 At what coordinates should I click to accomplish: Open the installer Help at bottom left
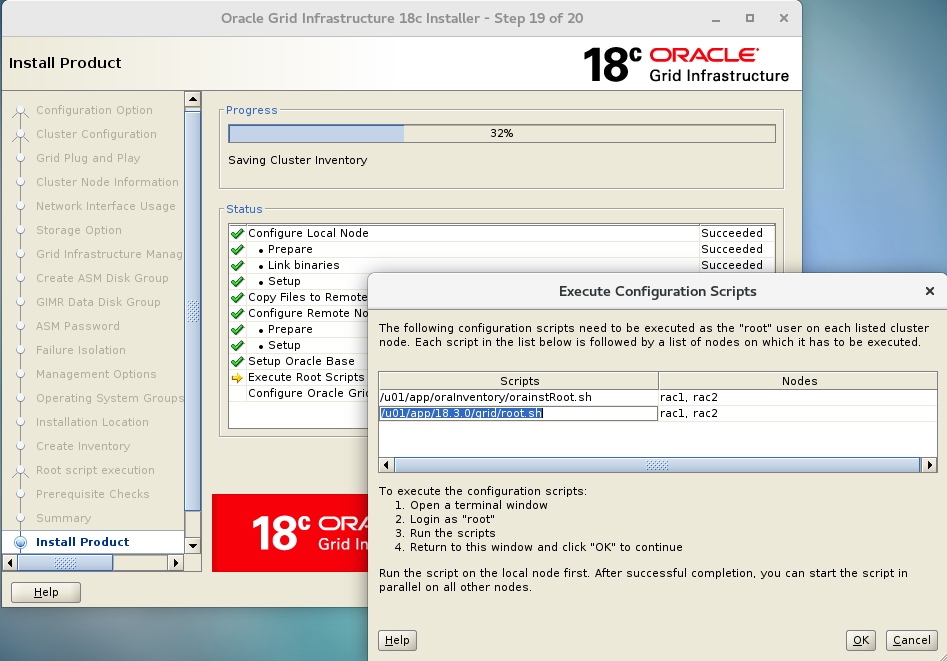46,592
